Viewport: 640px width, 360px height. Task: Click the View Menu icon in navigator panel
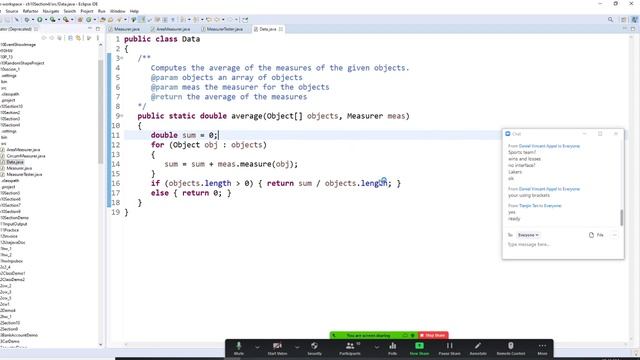point(98,38)
